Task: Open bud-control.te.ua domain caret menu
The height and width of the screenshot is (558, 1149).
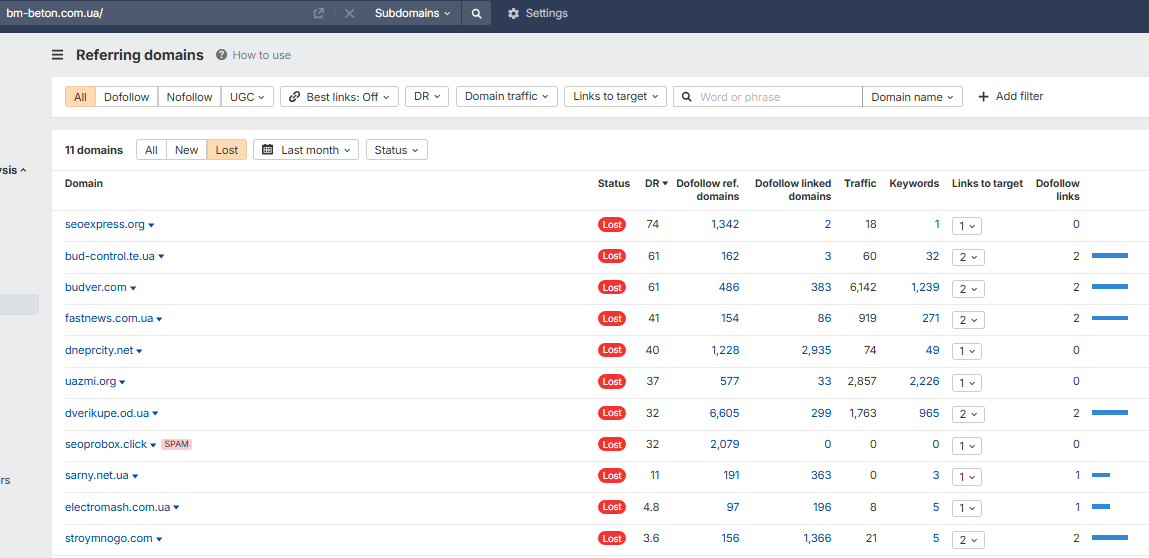Action: [161, 257]
